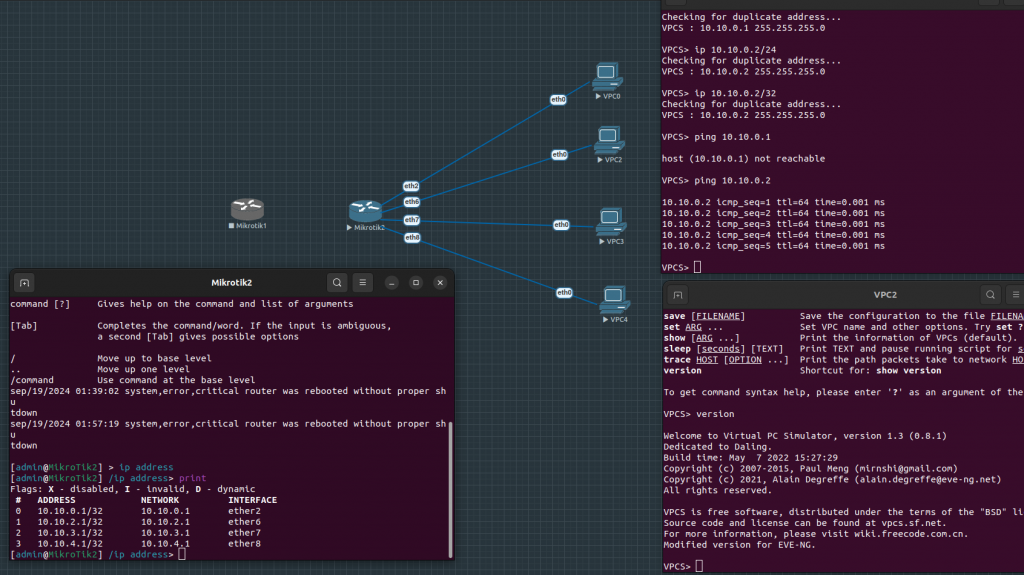Click the VPC2 window title
The width and height of the screenshot is (1024, 575).
tap(885, 295)
